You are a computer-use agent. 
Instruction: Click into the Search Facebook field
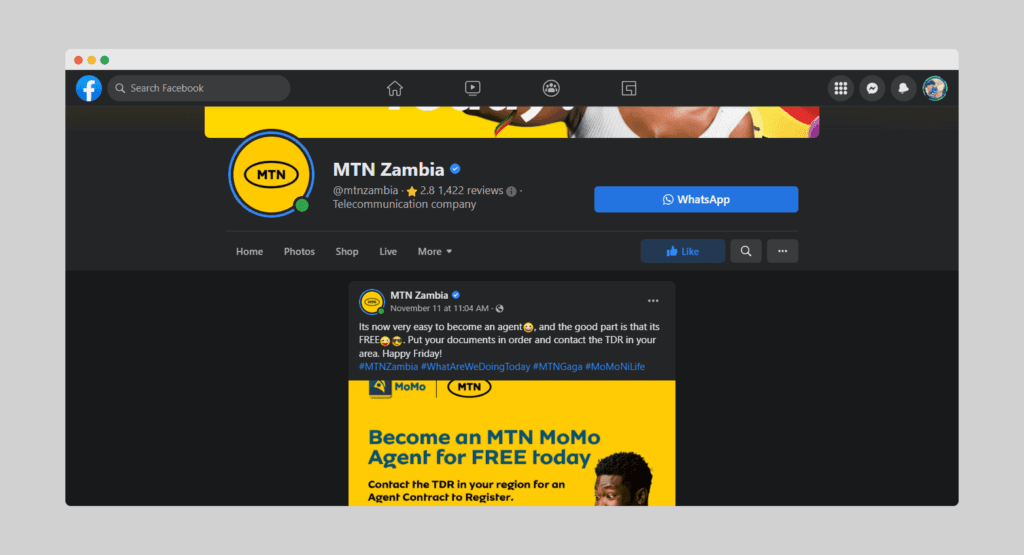[199, 88]
